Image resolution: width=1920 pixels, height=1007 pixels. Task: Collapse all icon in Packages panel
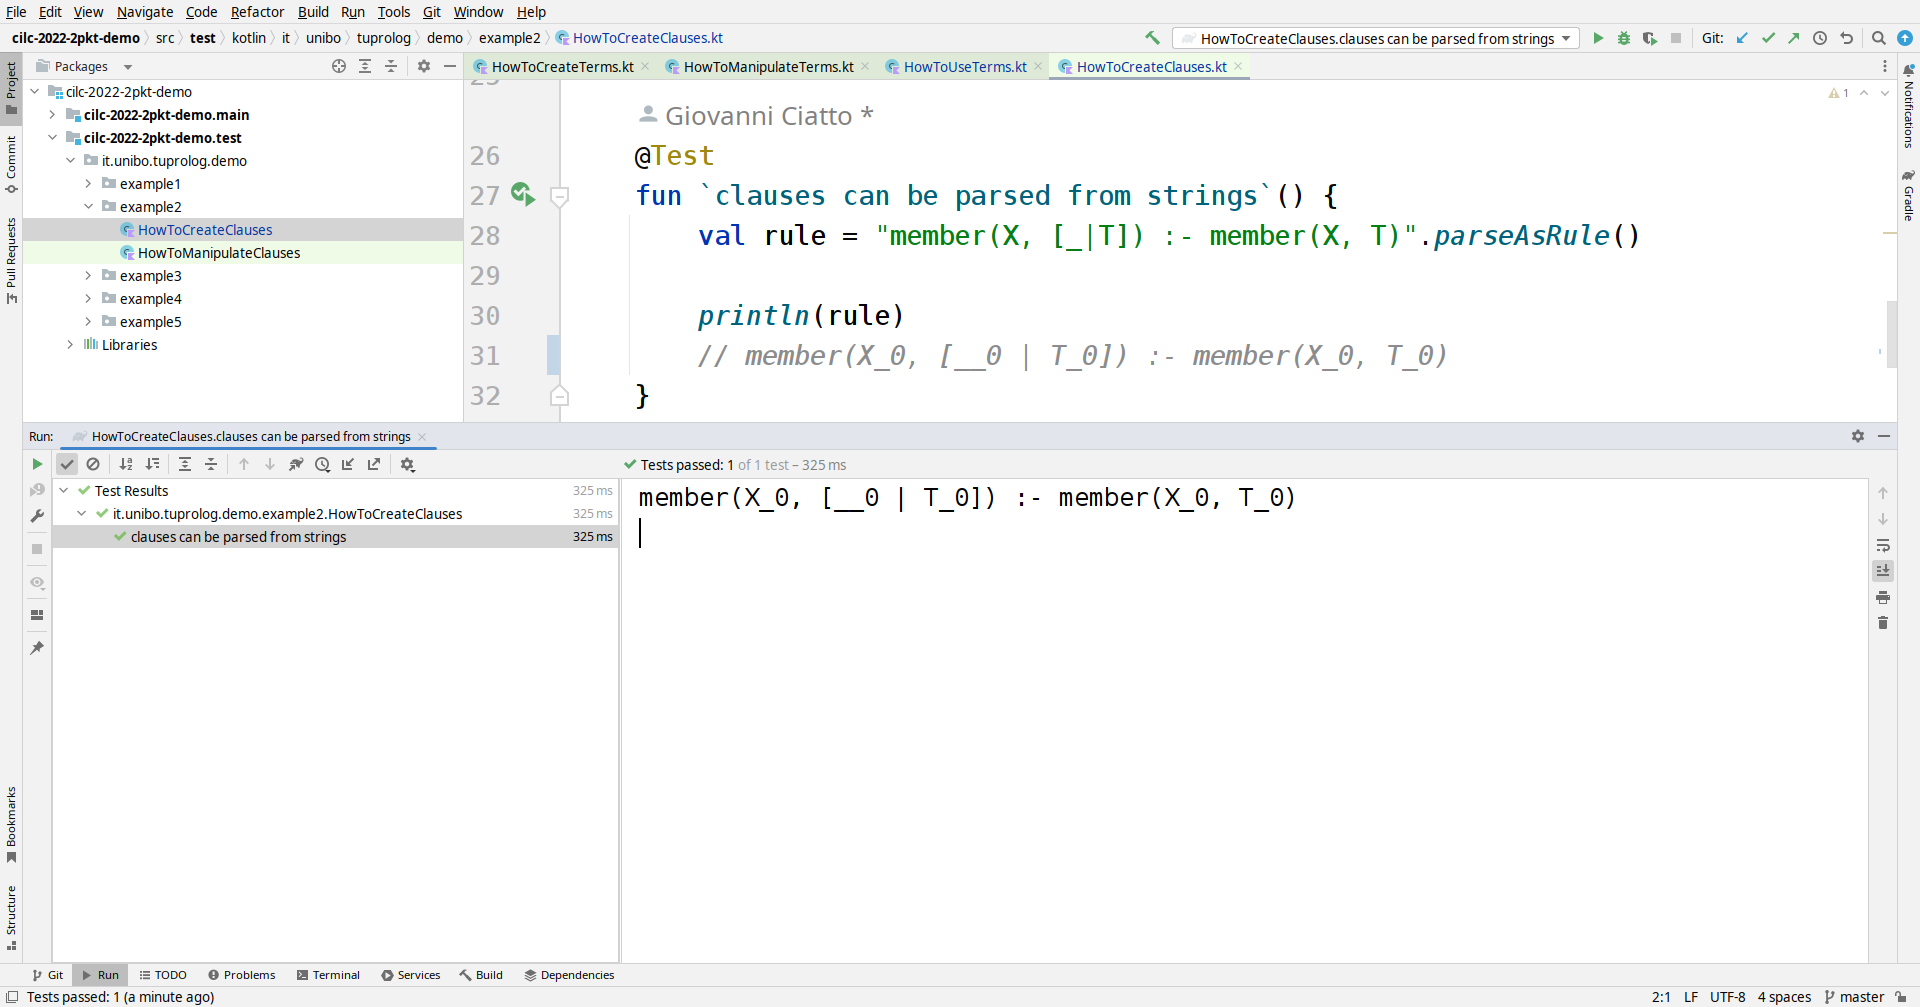tap(391, 66)
